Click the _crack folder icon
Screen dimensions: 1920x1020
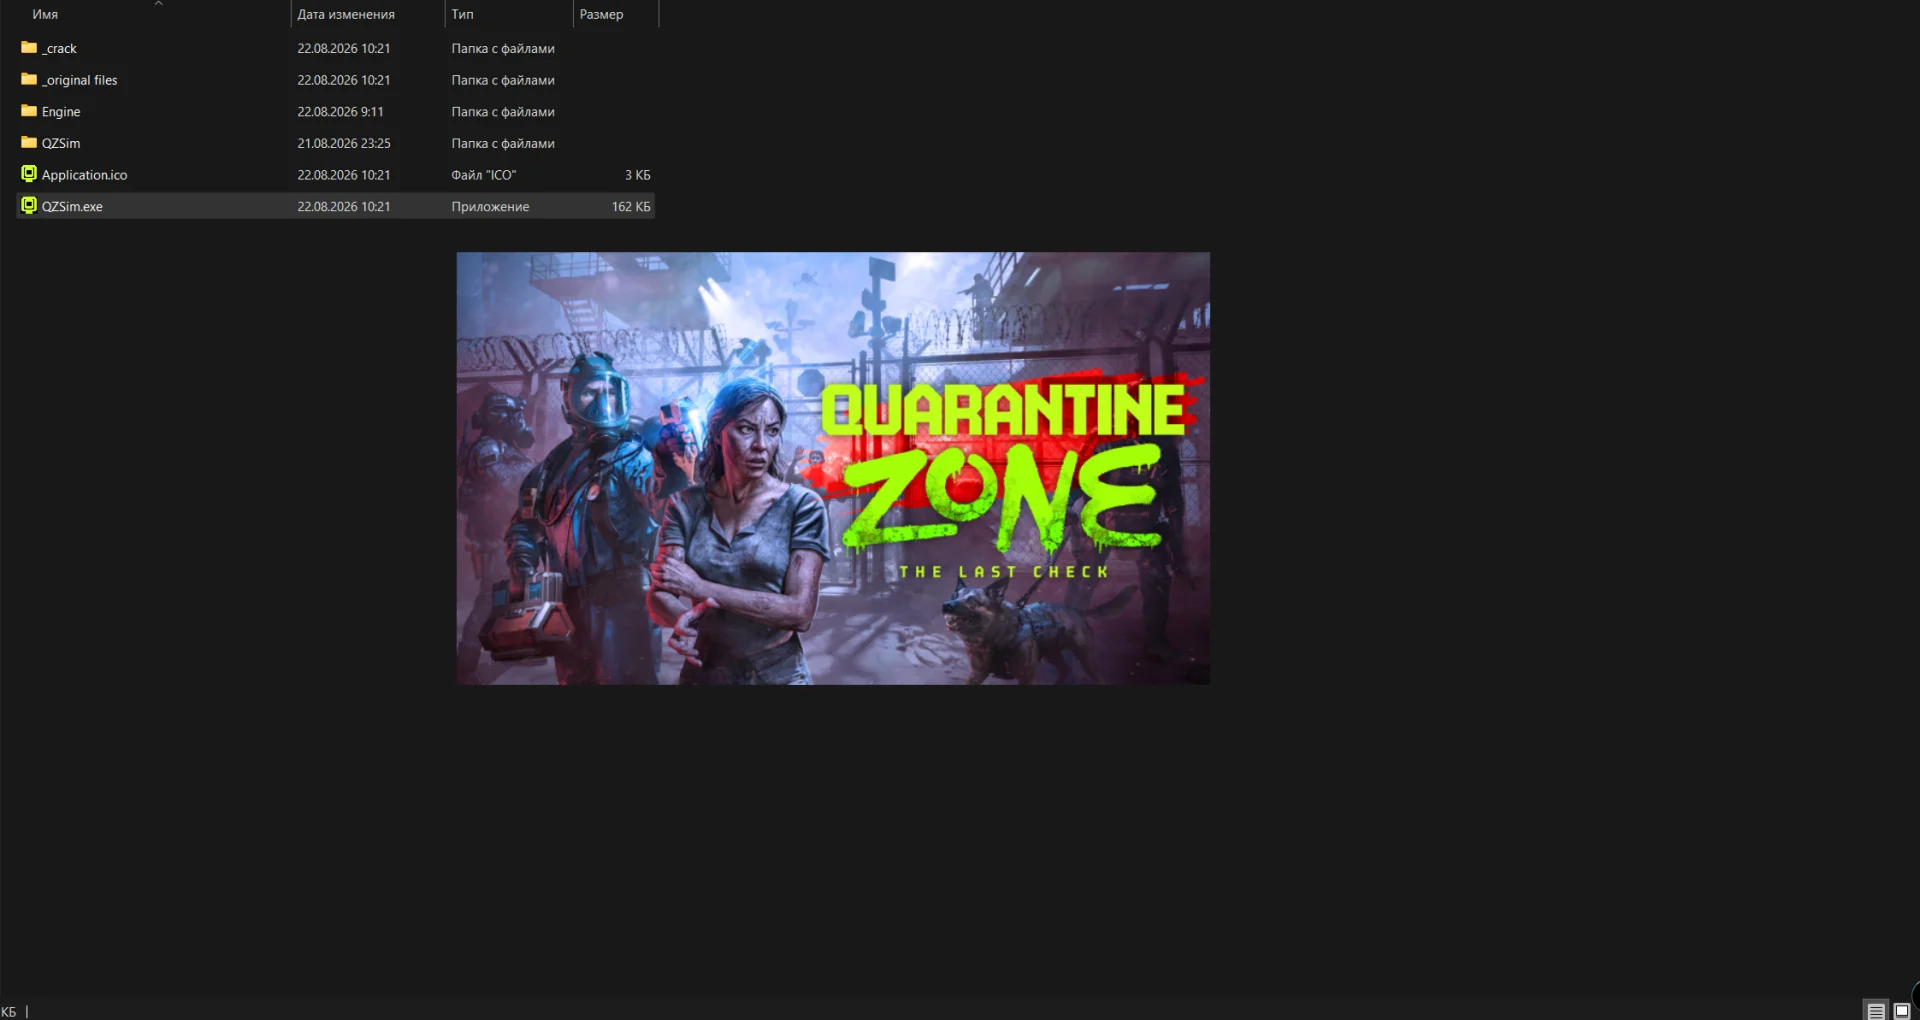(29, 48)
